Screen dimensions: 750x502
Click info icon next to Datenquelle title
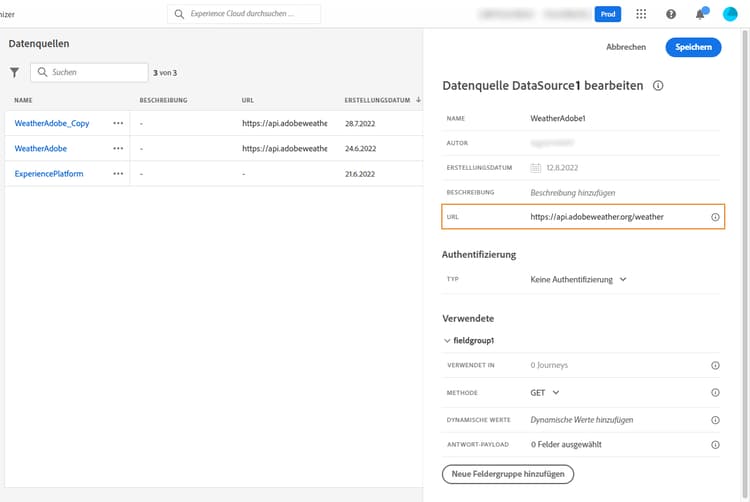(x=658, y=87)
